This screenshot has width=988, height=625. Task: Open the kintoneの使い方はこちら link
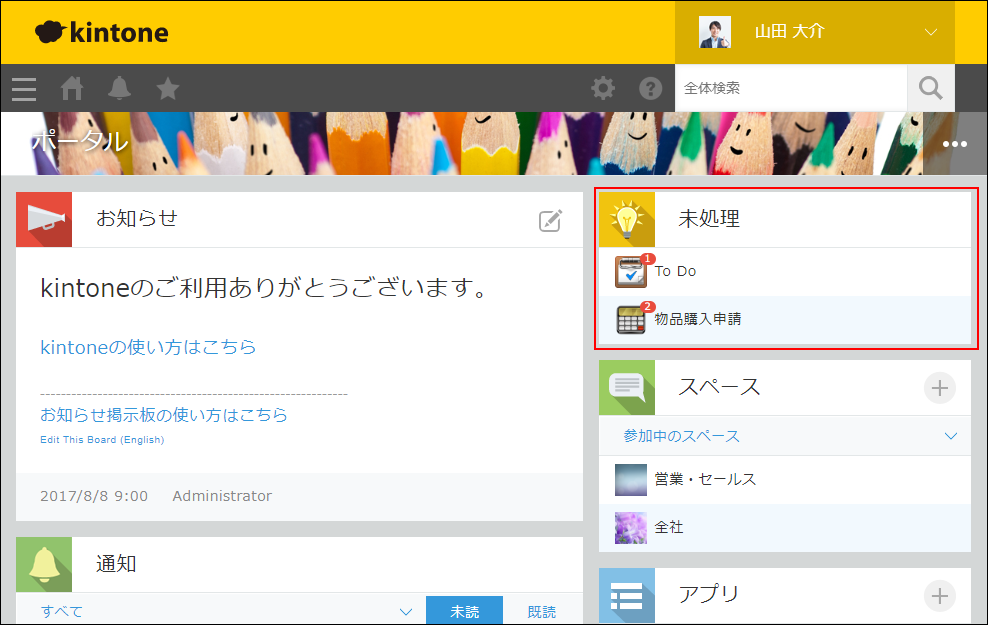148,347
